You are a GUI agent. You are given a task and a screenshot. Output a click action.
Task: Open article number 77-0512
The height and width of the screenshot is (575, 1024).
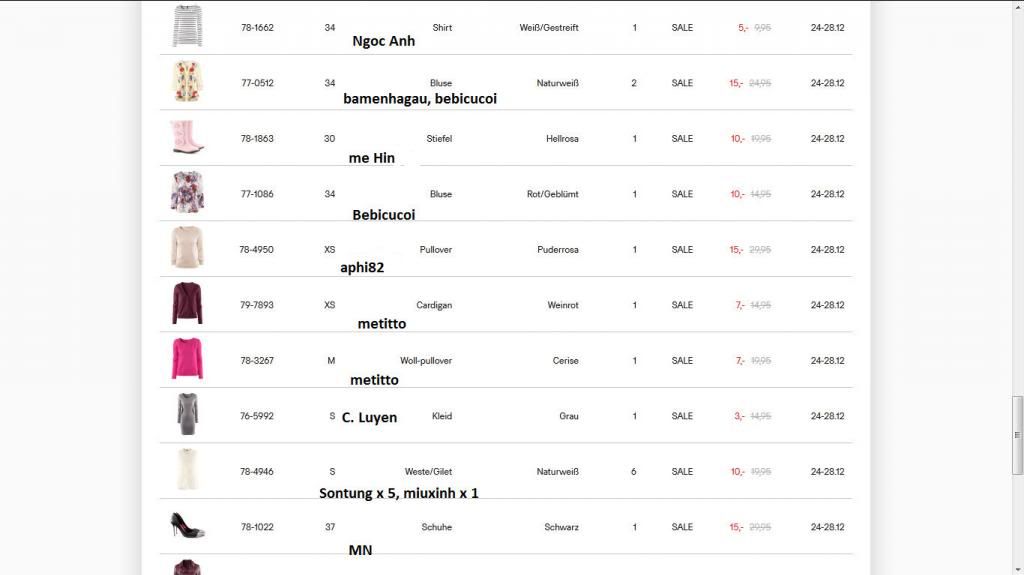click(257, 84)
